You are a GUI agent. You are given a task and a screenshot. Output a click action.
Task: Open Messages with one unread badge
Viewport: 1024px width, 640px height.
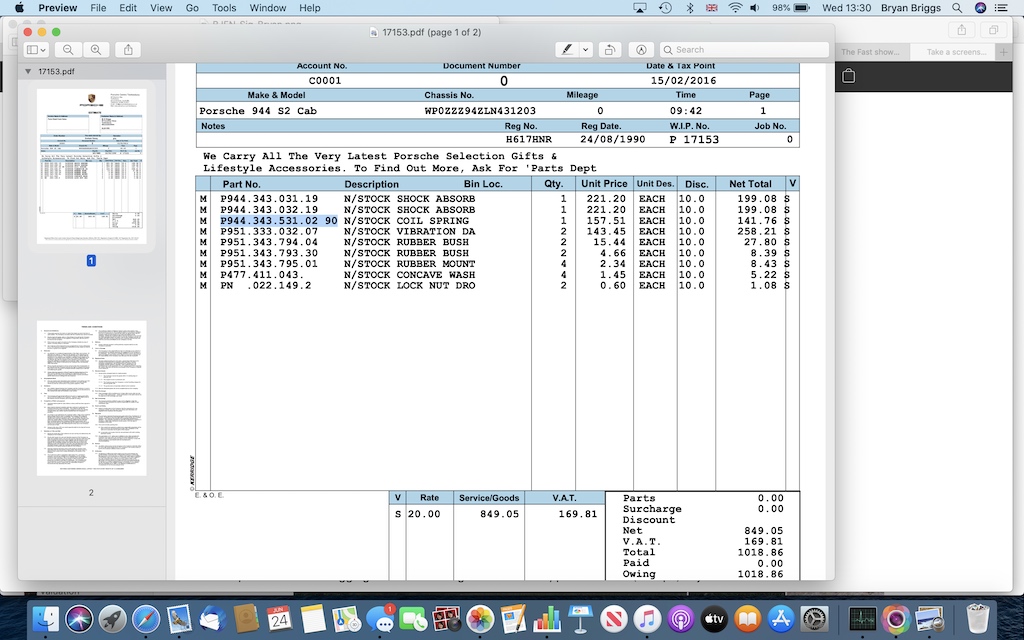[x=380, y=618]
